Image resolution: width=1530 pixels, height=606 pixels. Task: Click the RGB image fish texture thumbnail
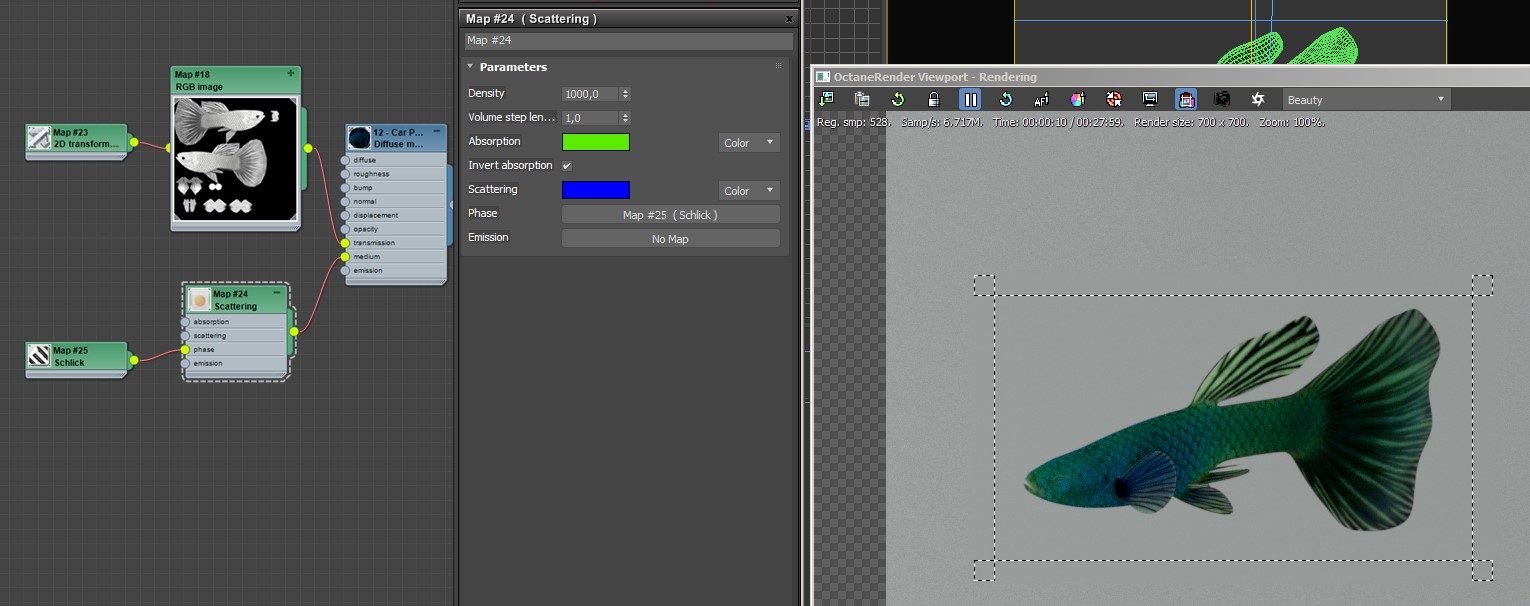click(x=235, y=159)
